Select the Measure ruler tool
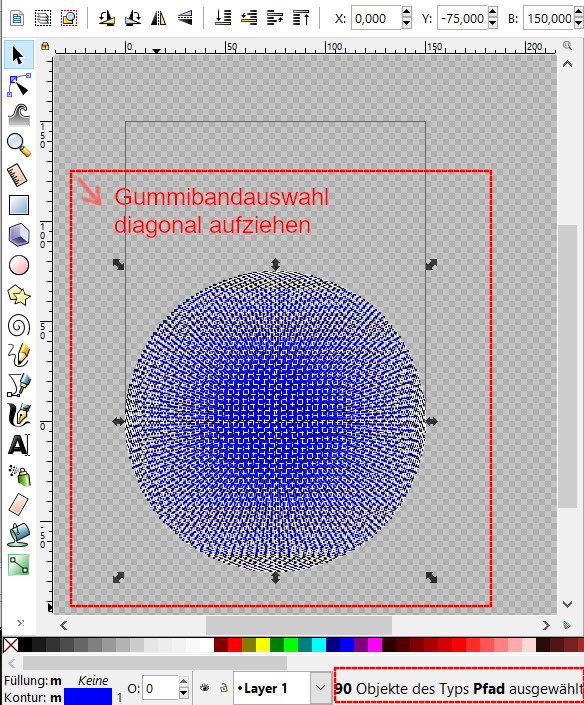584x705 pixels. pyautogui.click(x=18, y=175)
